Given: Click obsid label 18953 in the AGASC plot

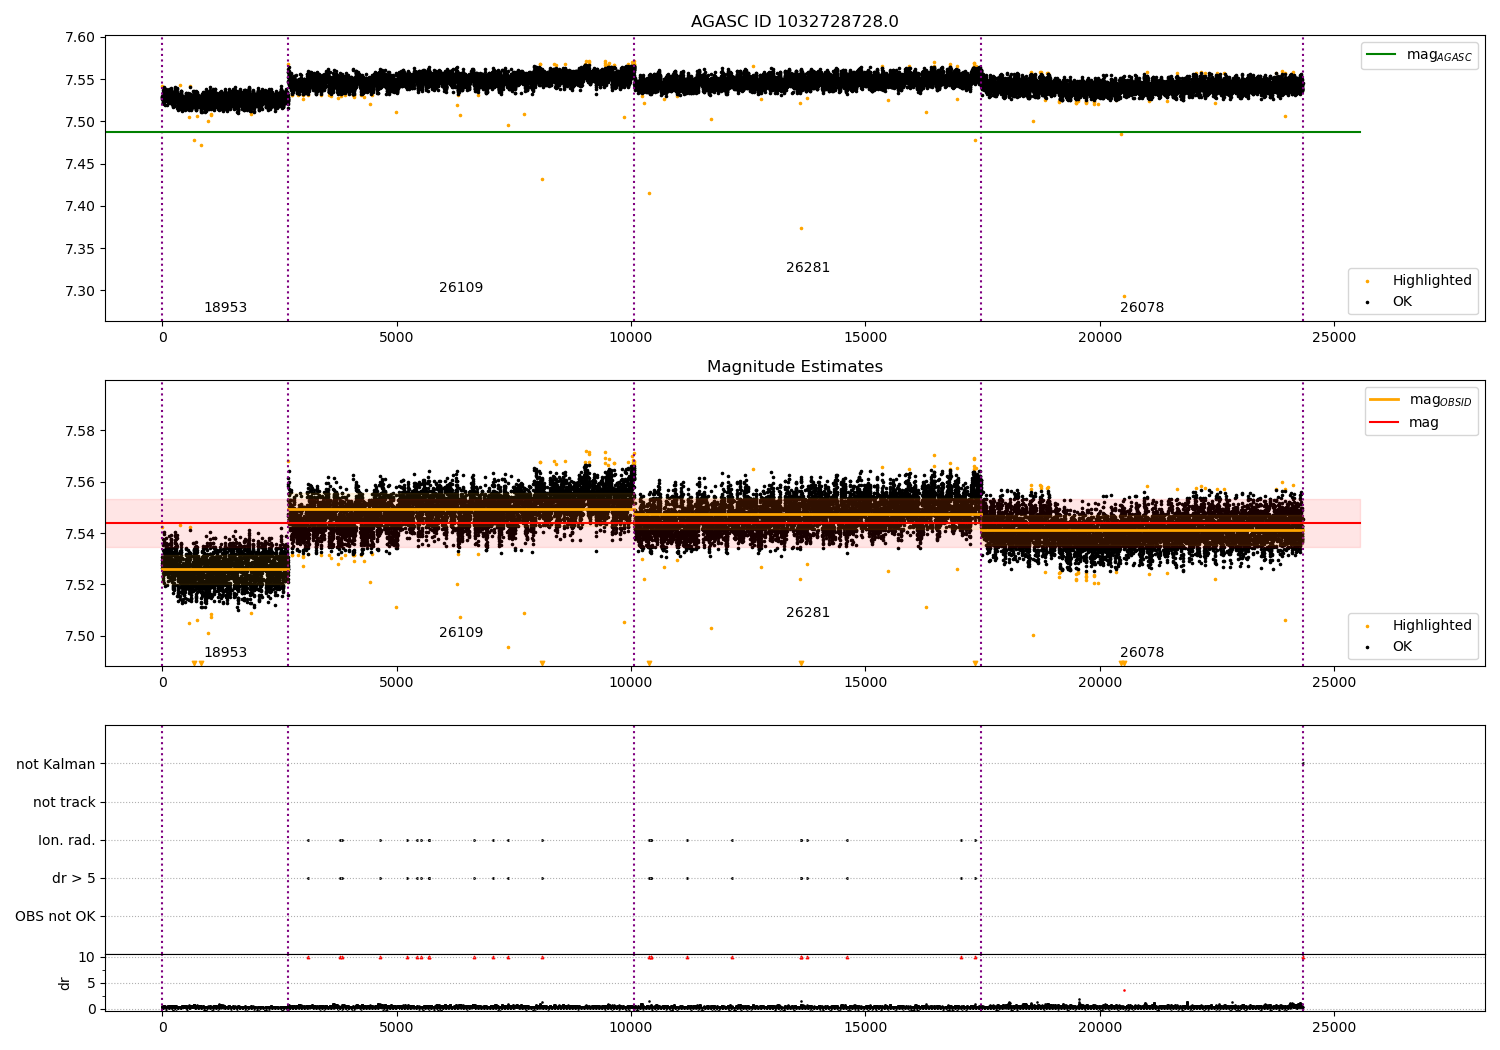Looking at the screenshot, I should pyautogui.click(x=225, y=308).
